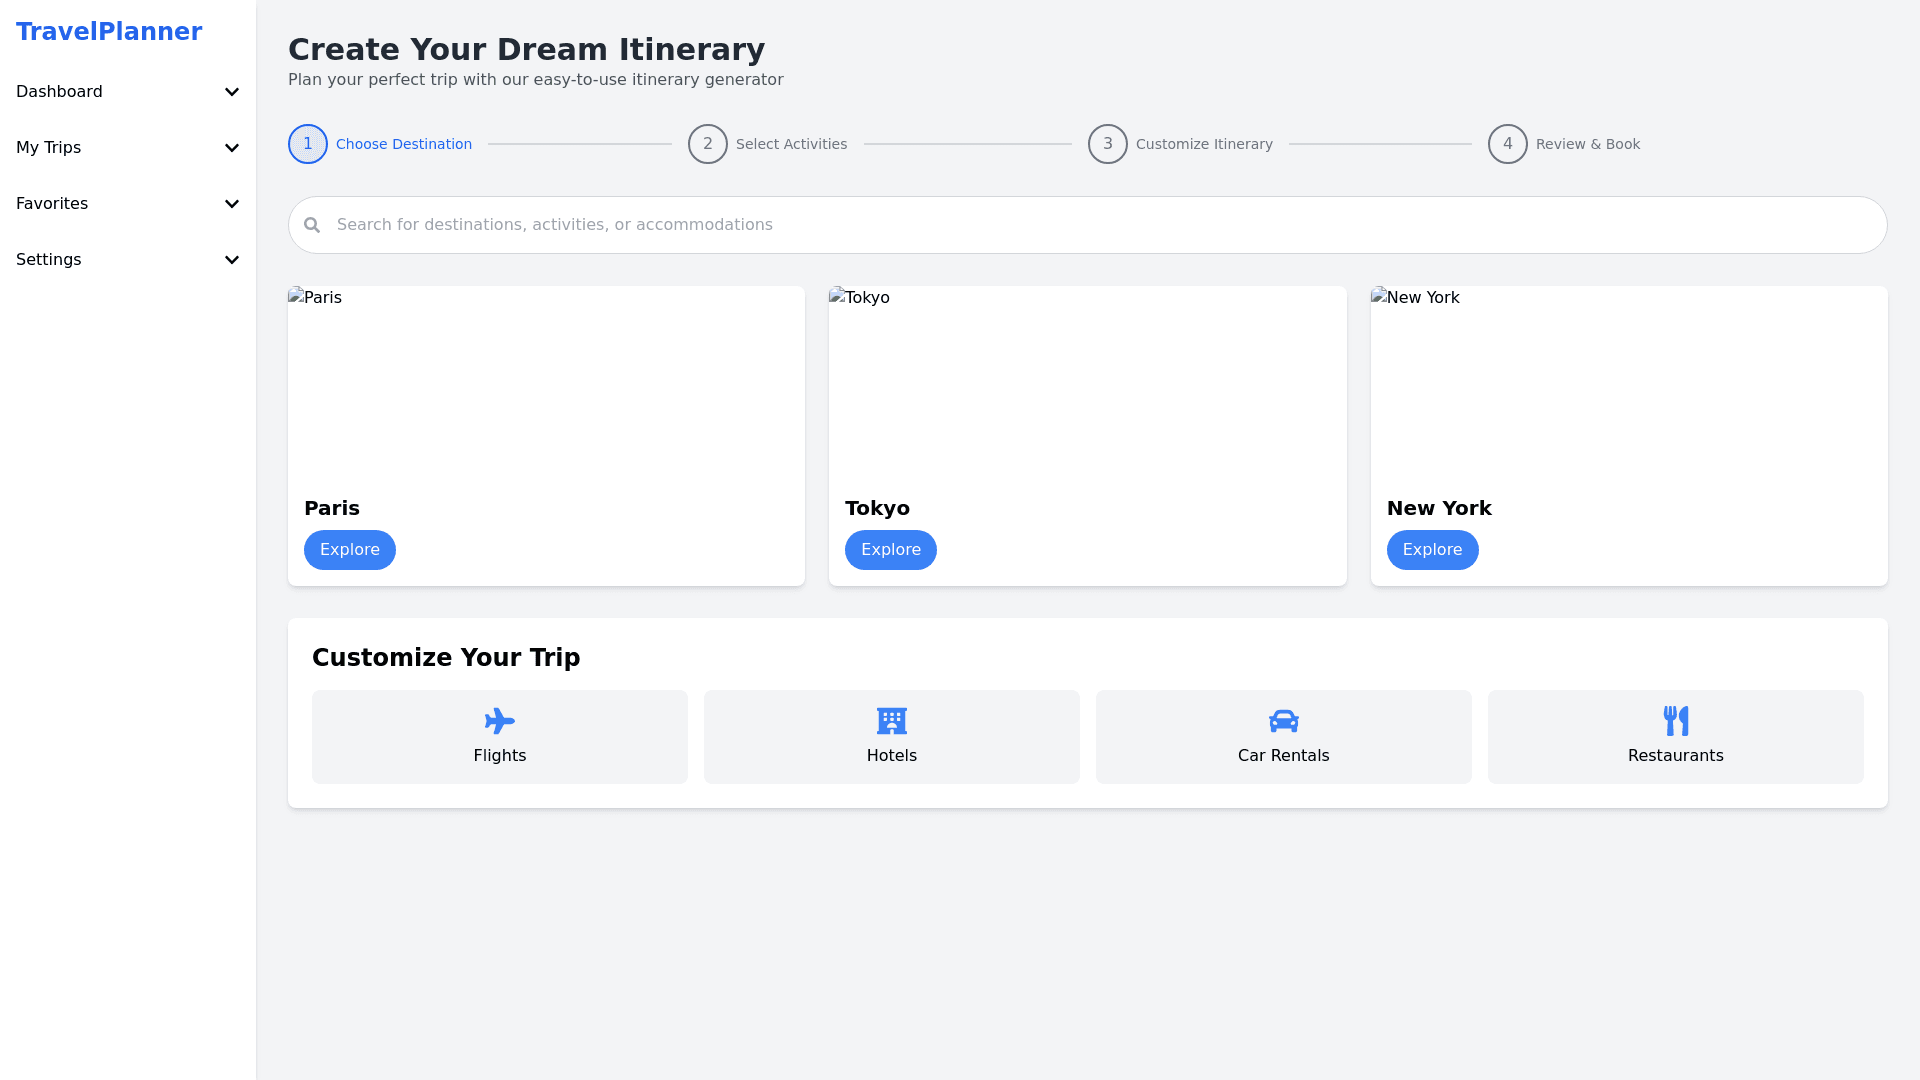The height and width of the screenshot is (1080, 1920).
Task: Select the Hotels building icon
Action: (891, 721)
